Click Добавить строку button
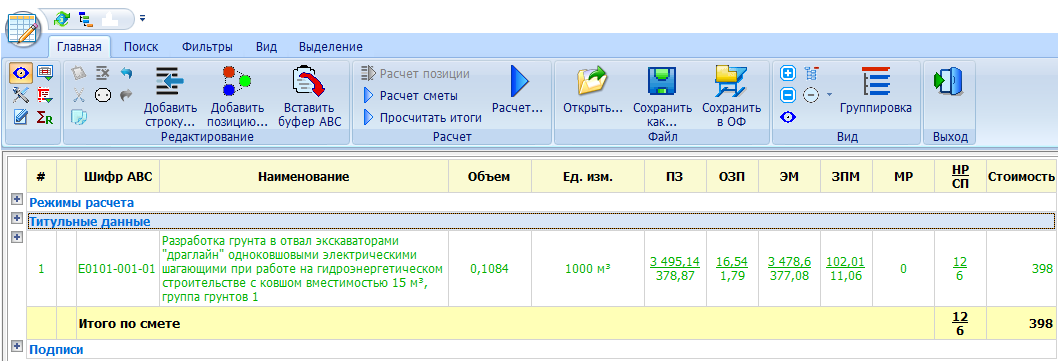Viewport: 1058px width, 361px height. click(170, 97)
